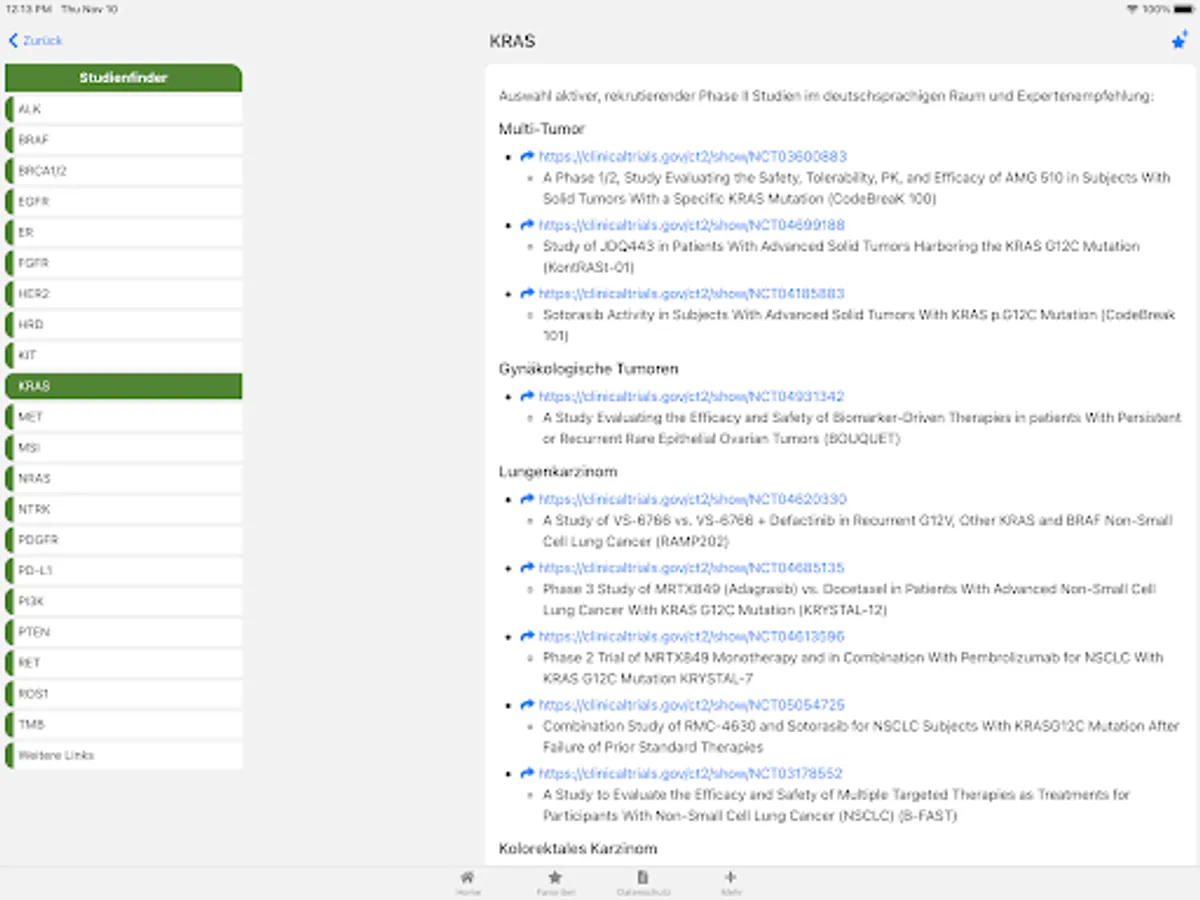
Task: Click the Gynäkologische Tumoren heading
Action: (589, 369)
